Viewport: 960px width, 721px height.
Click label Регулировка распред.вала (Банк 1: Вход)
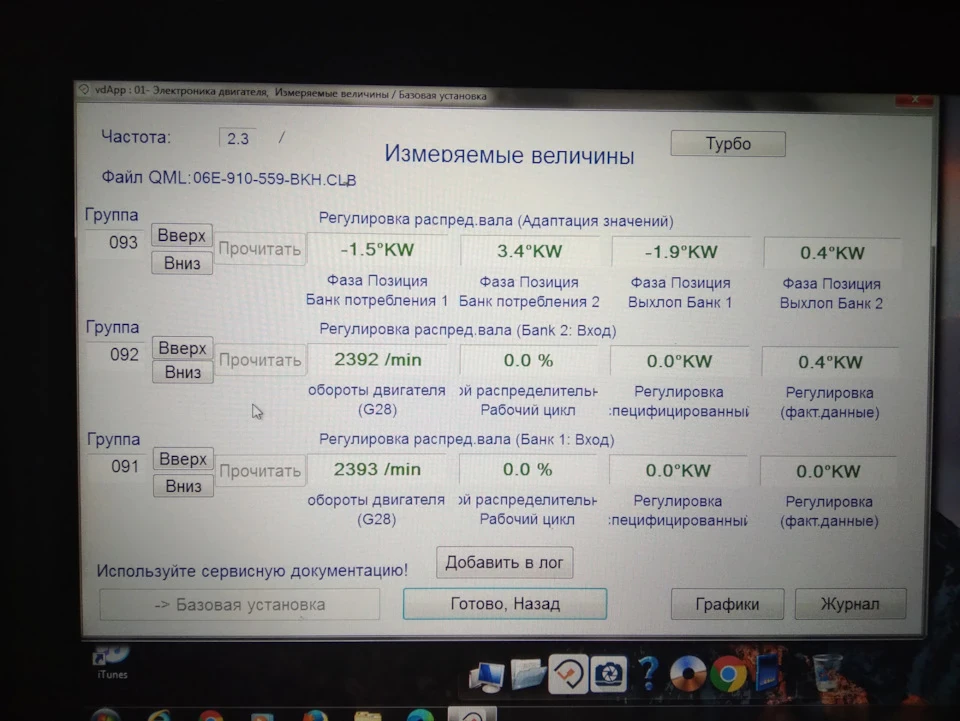coord(467,439)
